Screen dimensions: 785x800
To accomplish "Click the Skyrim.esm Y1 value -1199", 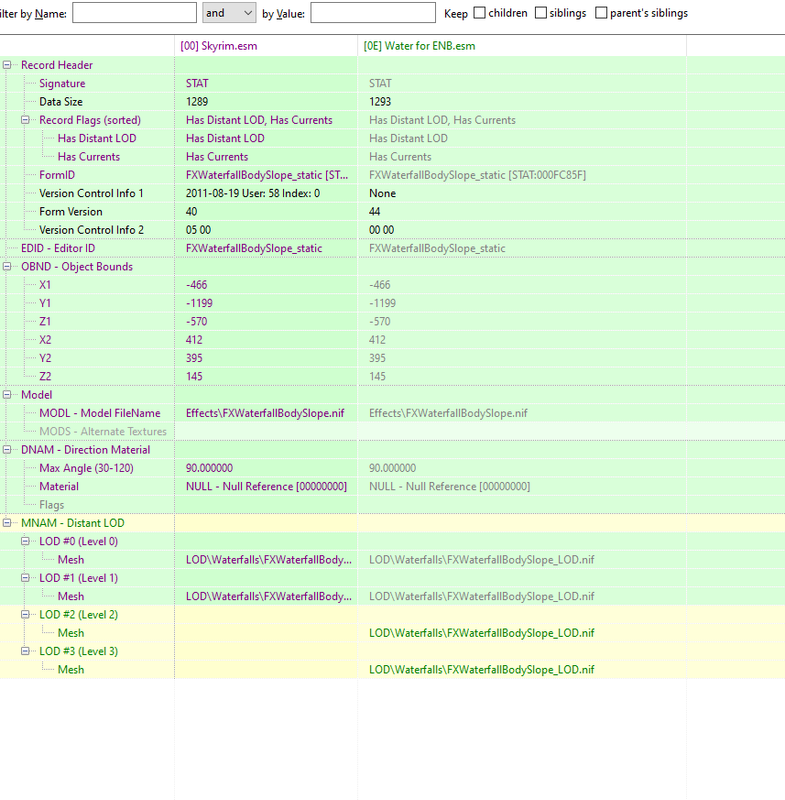I will point(199,303).
